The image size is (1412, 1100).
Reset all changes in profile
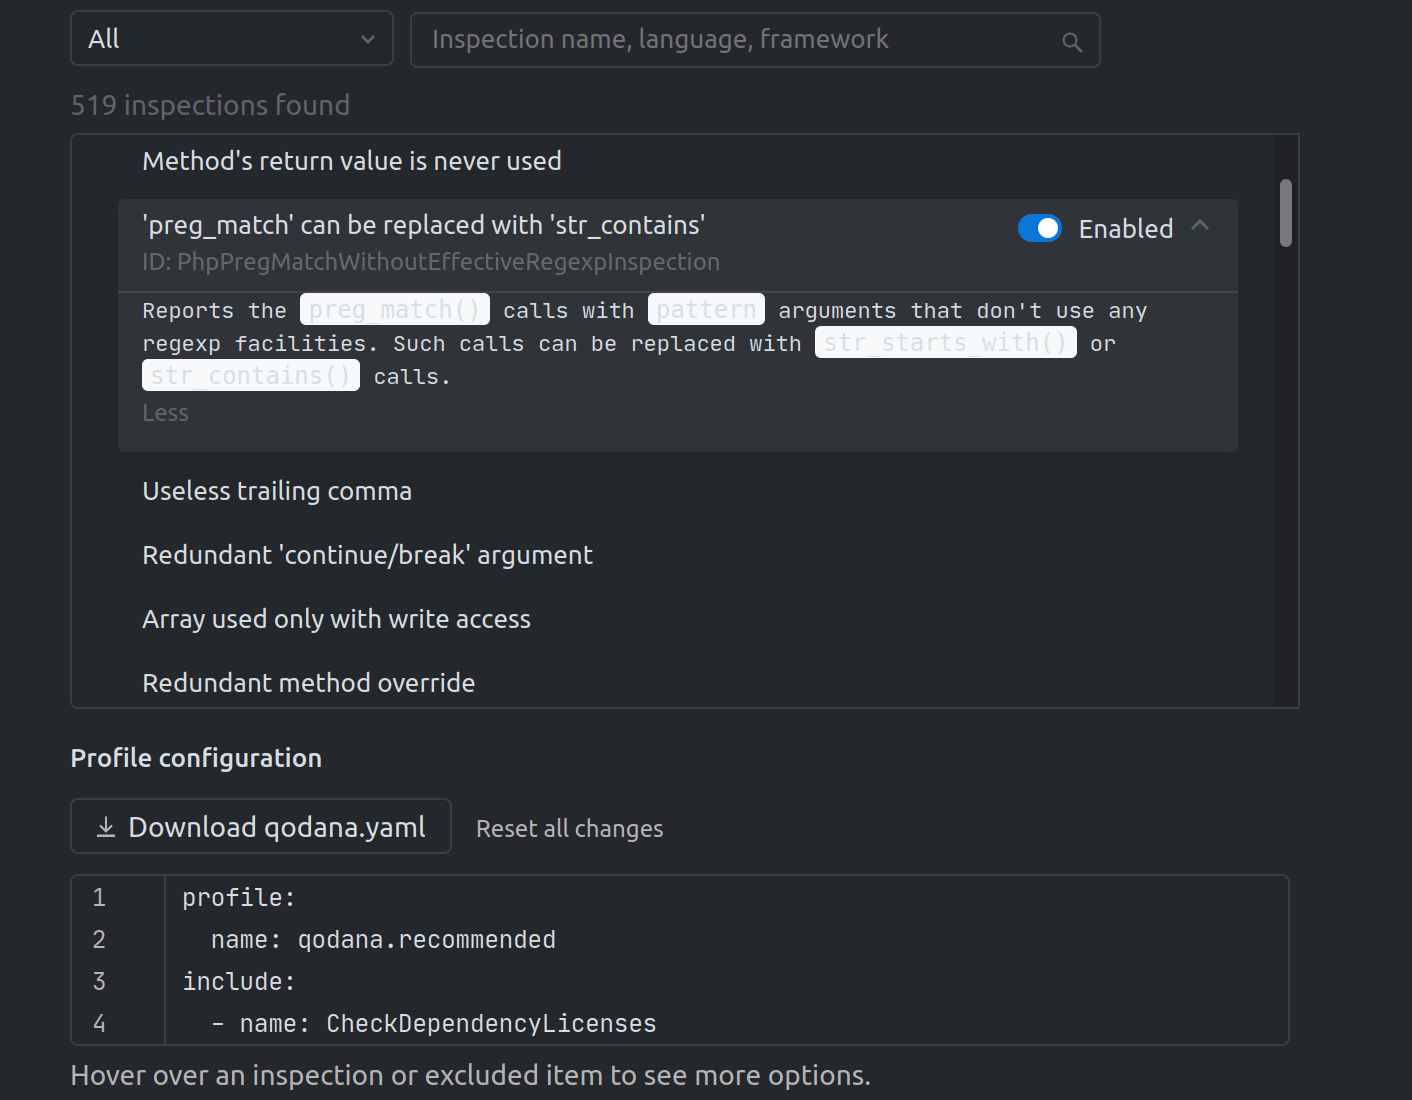pos(569,829)
